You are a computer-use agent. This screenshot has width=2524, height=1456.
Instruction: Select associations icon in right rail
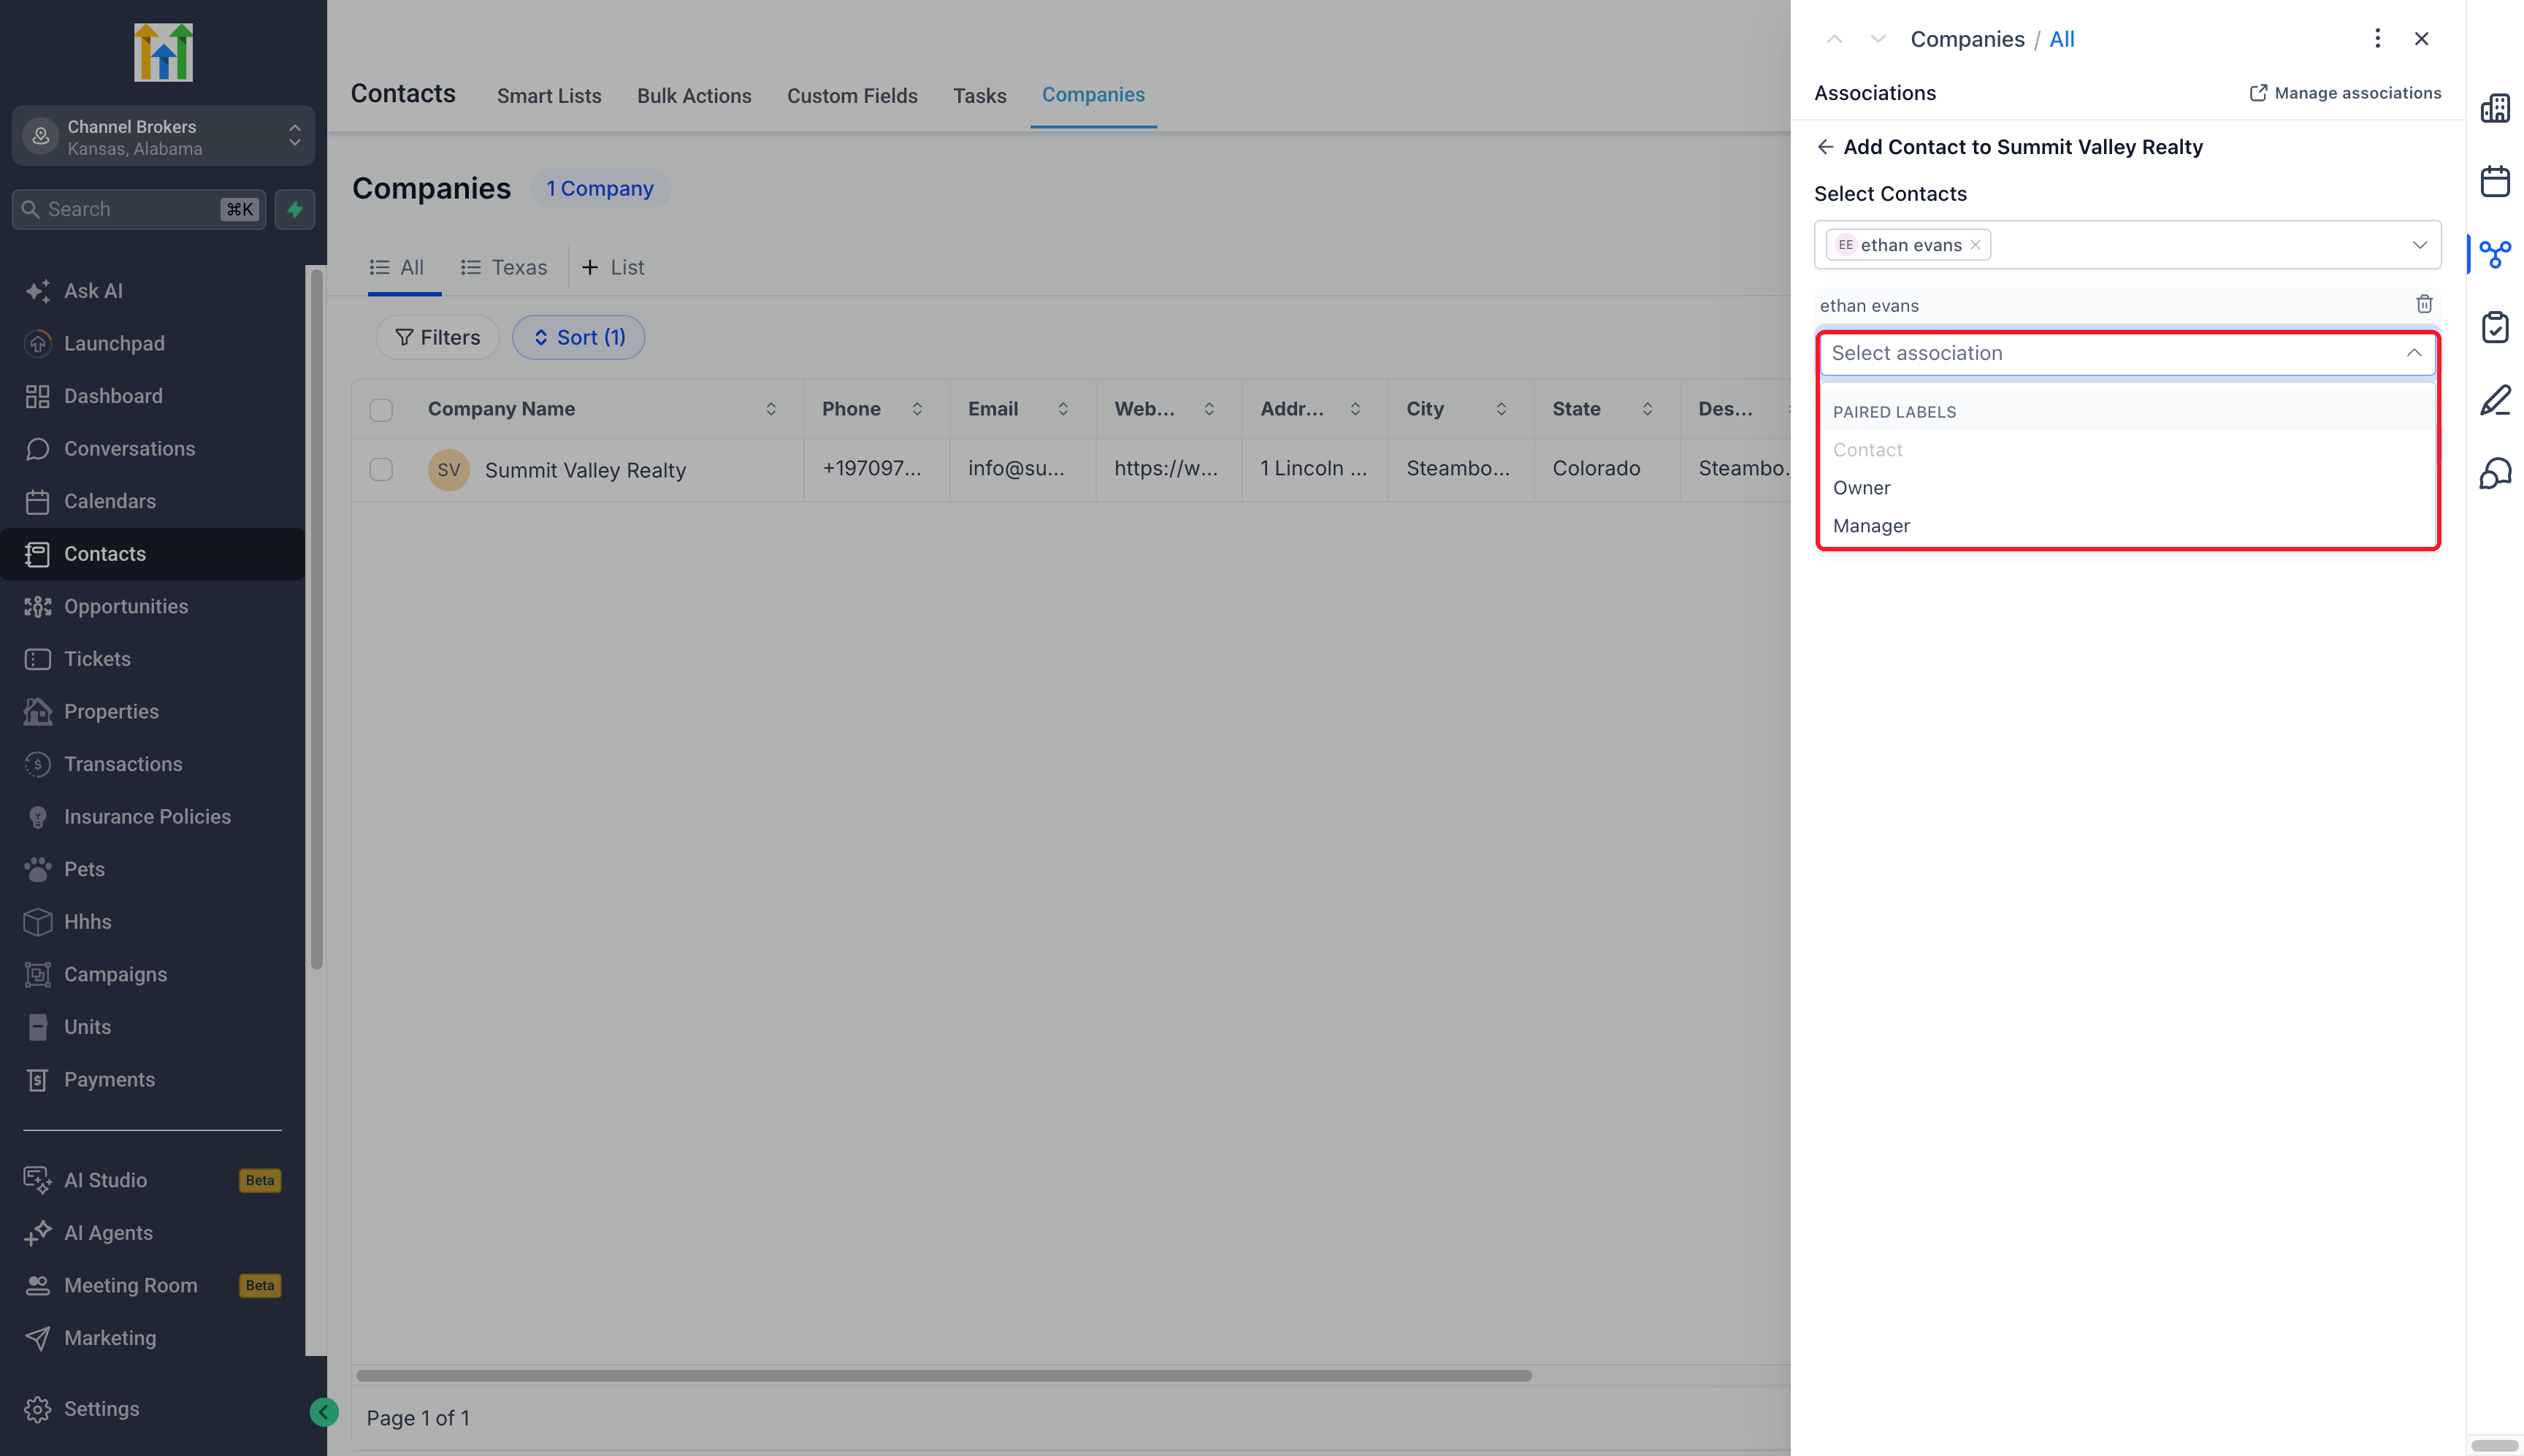coord(2495,254)
